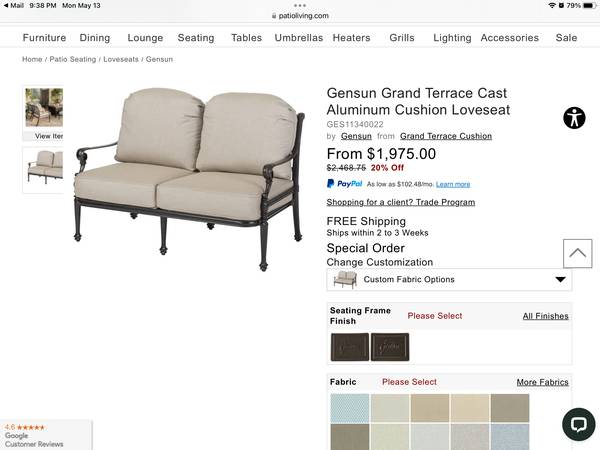Expand the Custom Fabric Options dropdown
600x450 pixels.
(449, 279)
